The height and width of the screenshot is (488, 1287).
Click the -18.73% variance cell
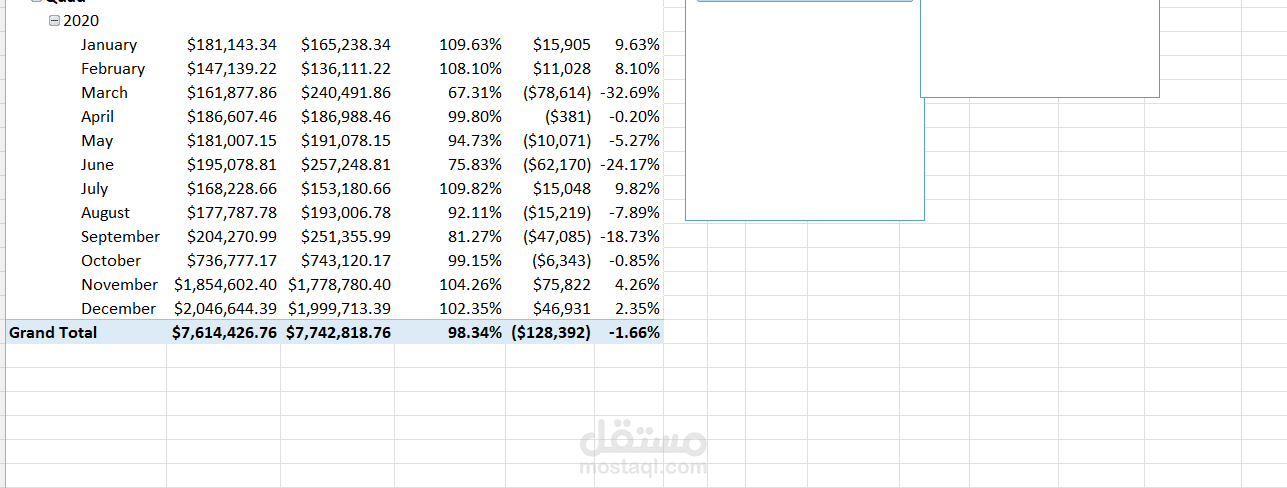630,237
